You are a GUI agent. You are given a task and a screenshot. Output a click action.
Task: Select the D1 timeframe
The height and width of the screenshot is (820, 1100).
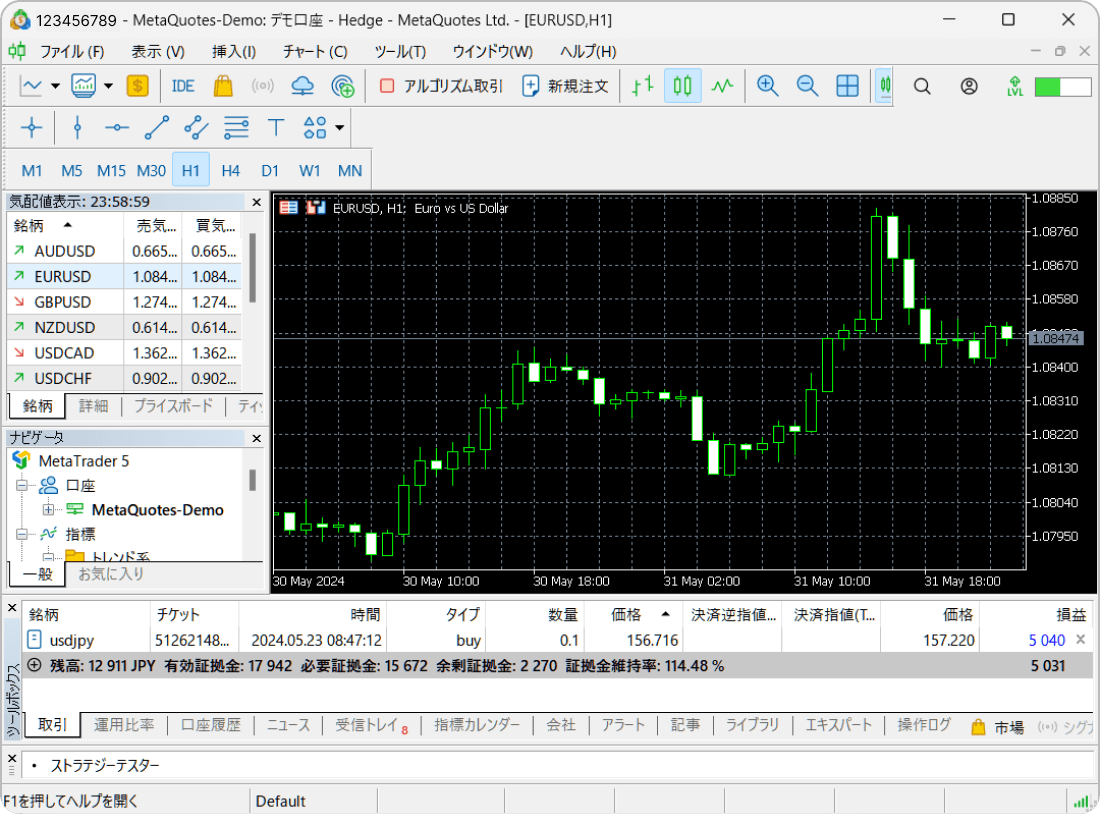(270, 170)
